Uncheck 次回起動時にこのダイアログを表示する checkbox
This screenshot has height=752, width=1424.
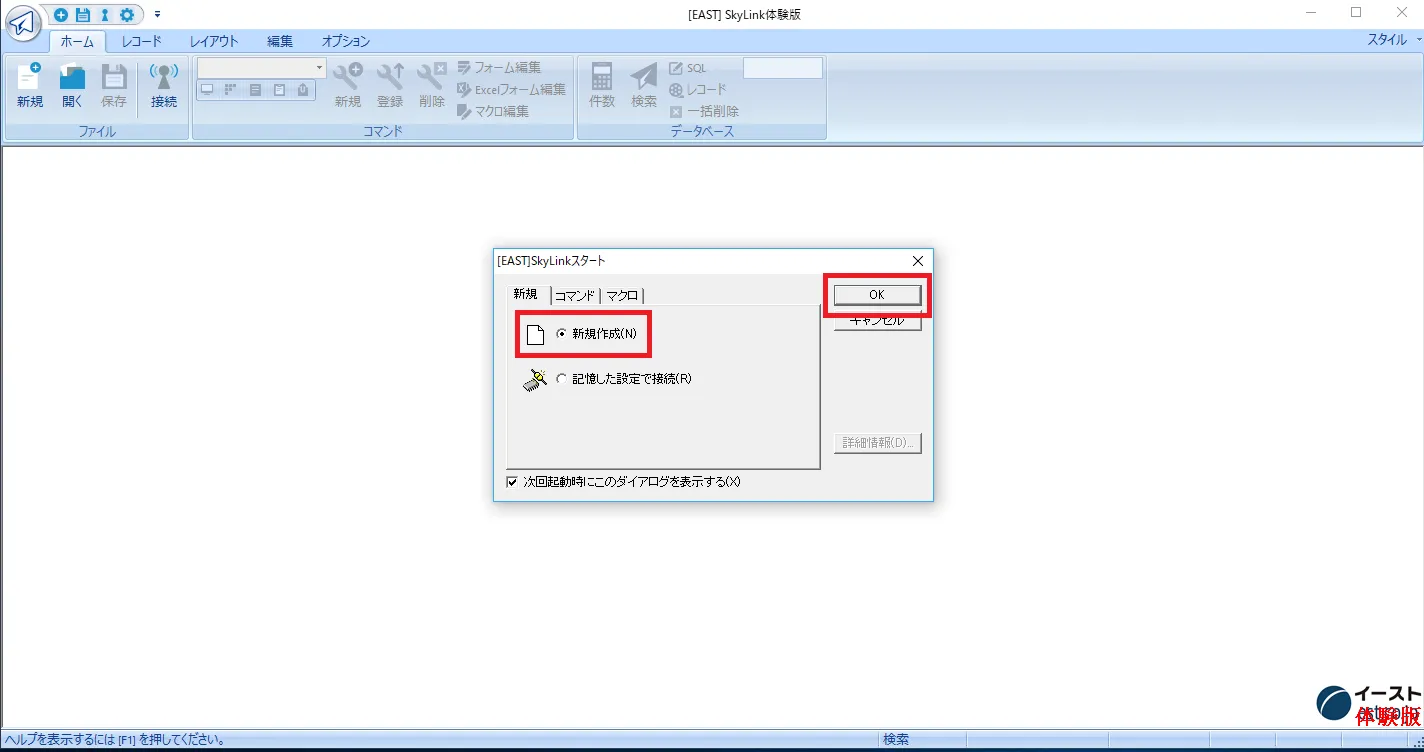[x=513, y=482]
